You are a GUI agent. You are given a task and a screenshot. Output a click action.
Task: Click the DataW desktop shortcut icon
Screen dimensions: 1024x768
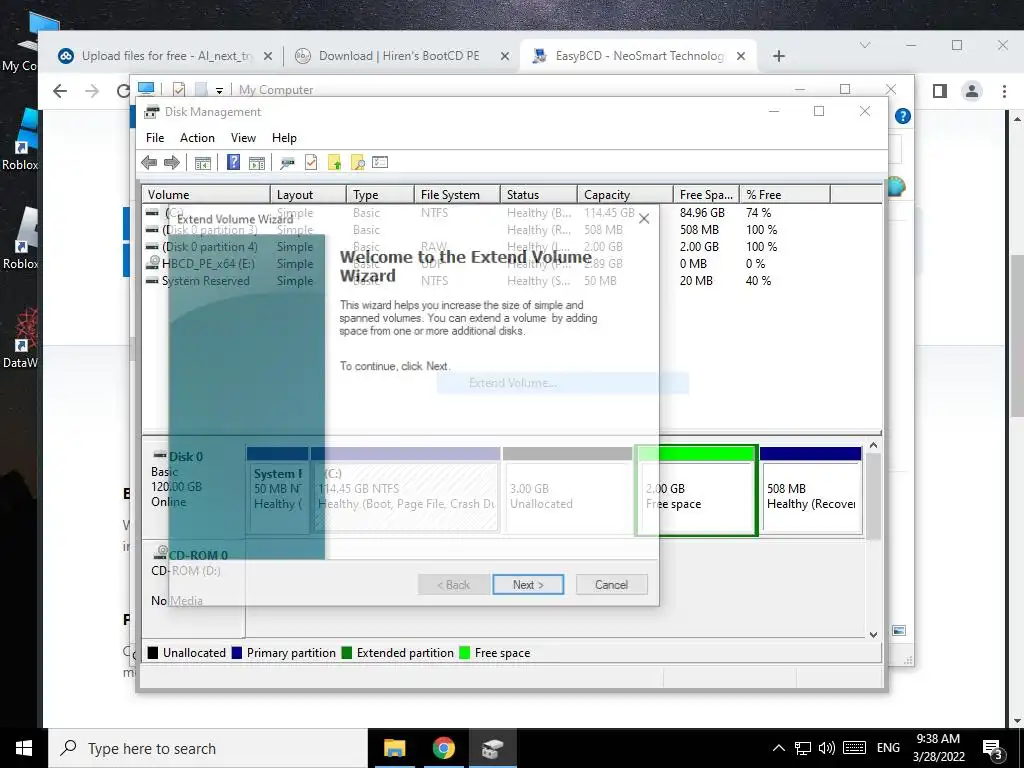(21, 338)
